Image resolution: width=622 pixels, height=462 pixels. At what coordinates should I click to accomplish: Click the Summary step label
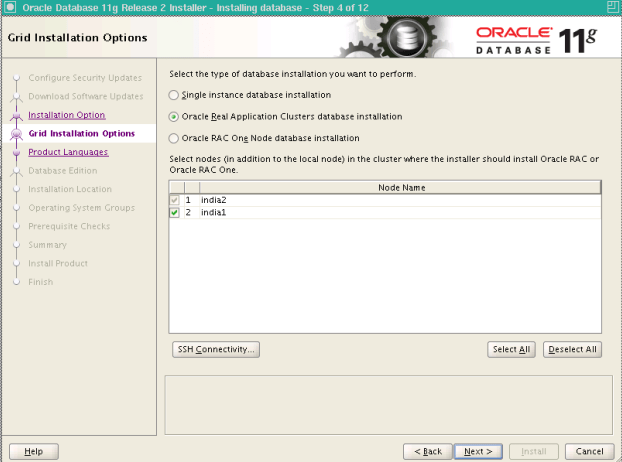pos(47,245)
